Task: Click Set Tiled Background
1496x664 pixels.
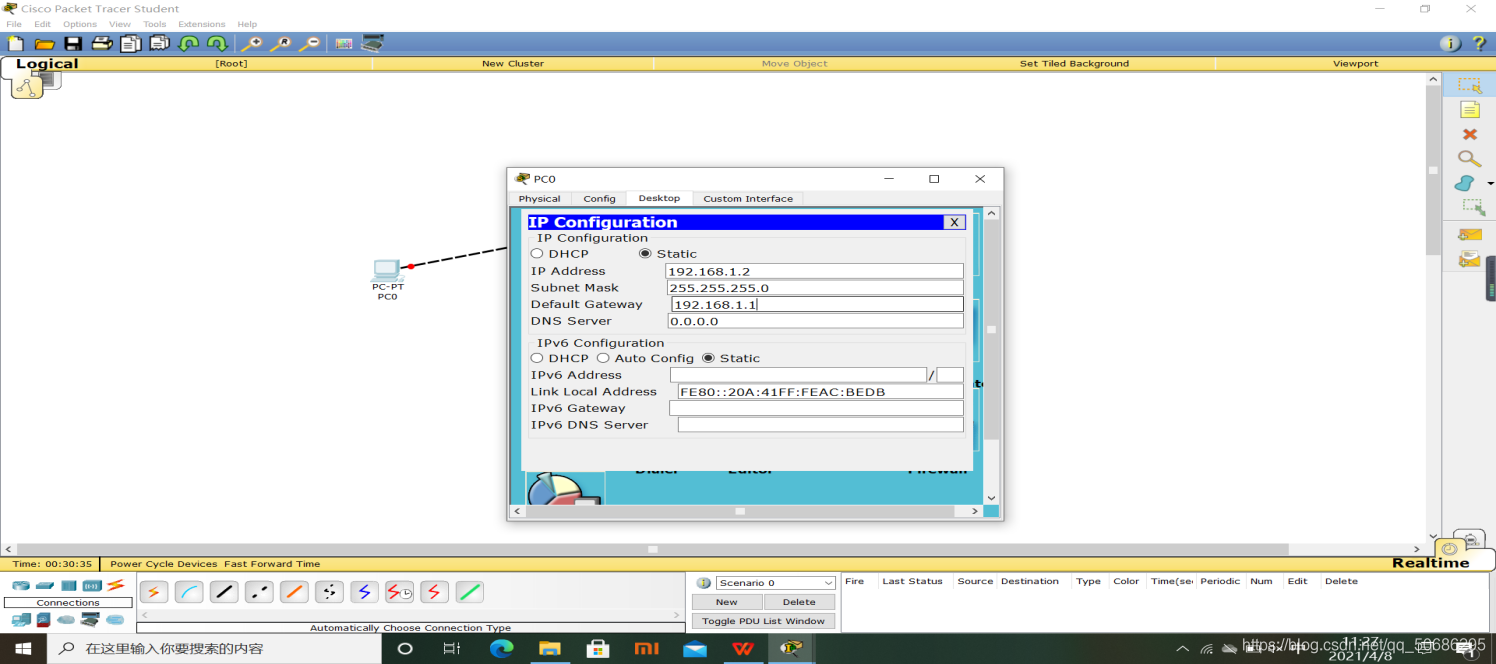Action: point(1074,63)
